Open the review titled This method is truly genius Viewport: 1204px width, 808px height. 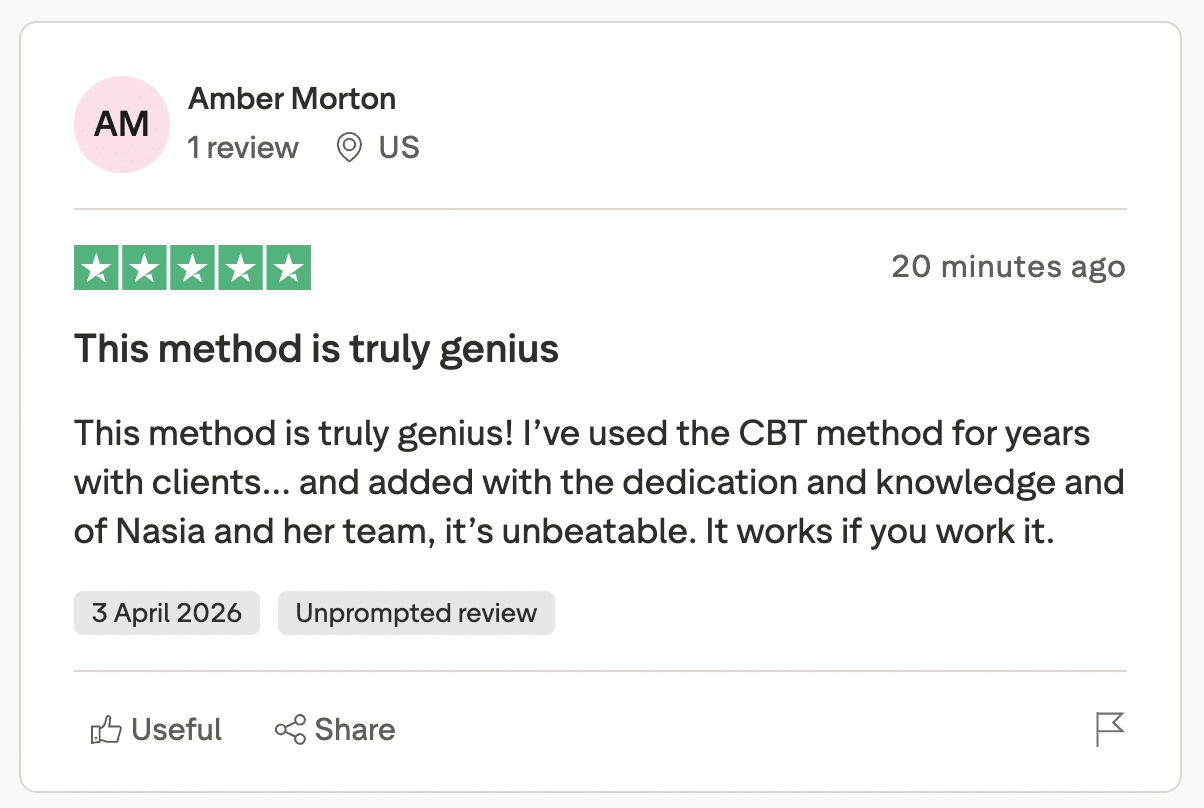click(x=316, y=349)
